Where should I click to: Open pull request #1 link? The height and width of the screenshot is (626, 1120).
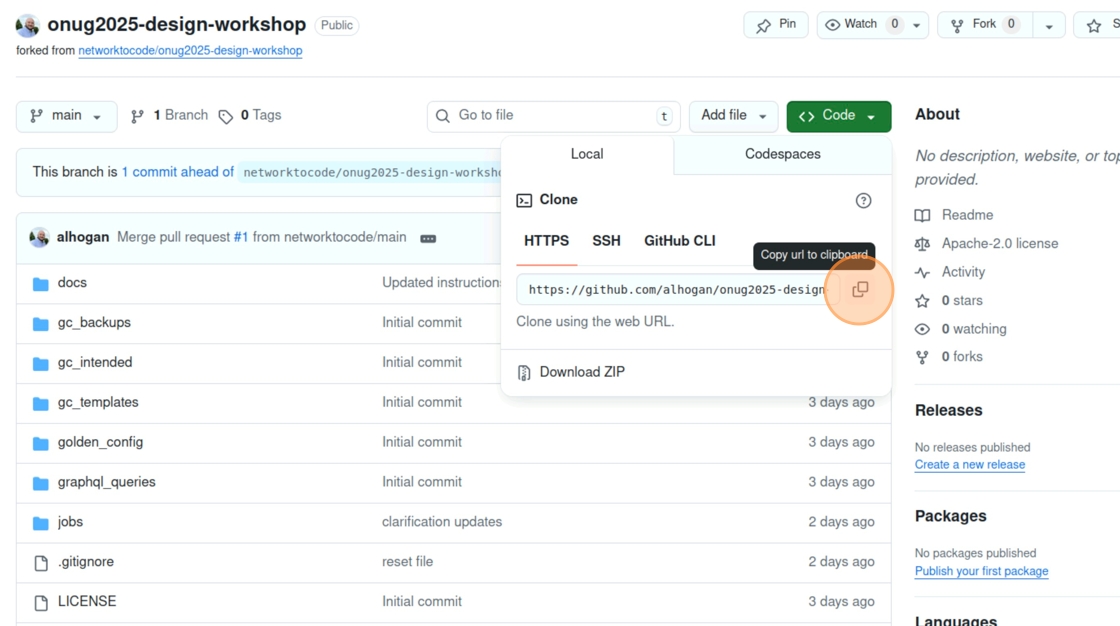click(241, 237)
